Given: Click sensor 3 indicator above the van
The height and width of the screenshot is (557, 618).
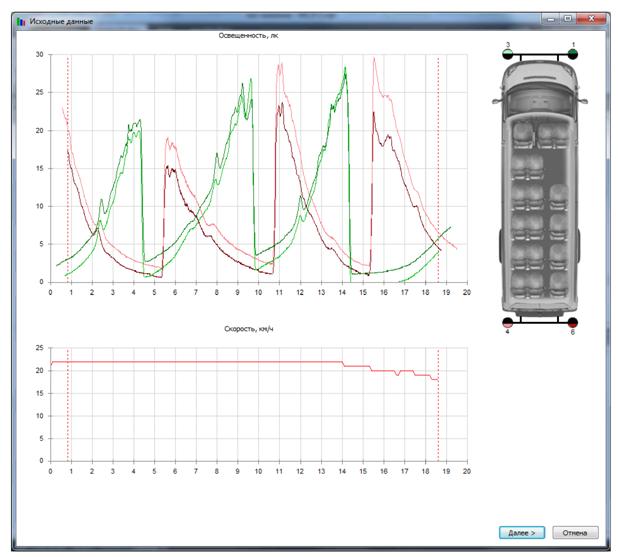Looking at the screenshot, I should click(508, 54).
